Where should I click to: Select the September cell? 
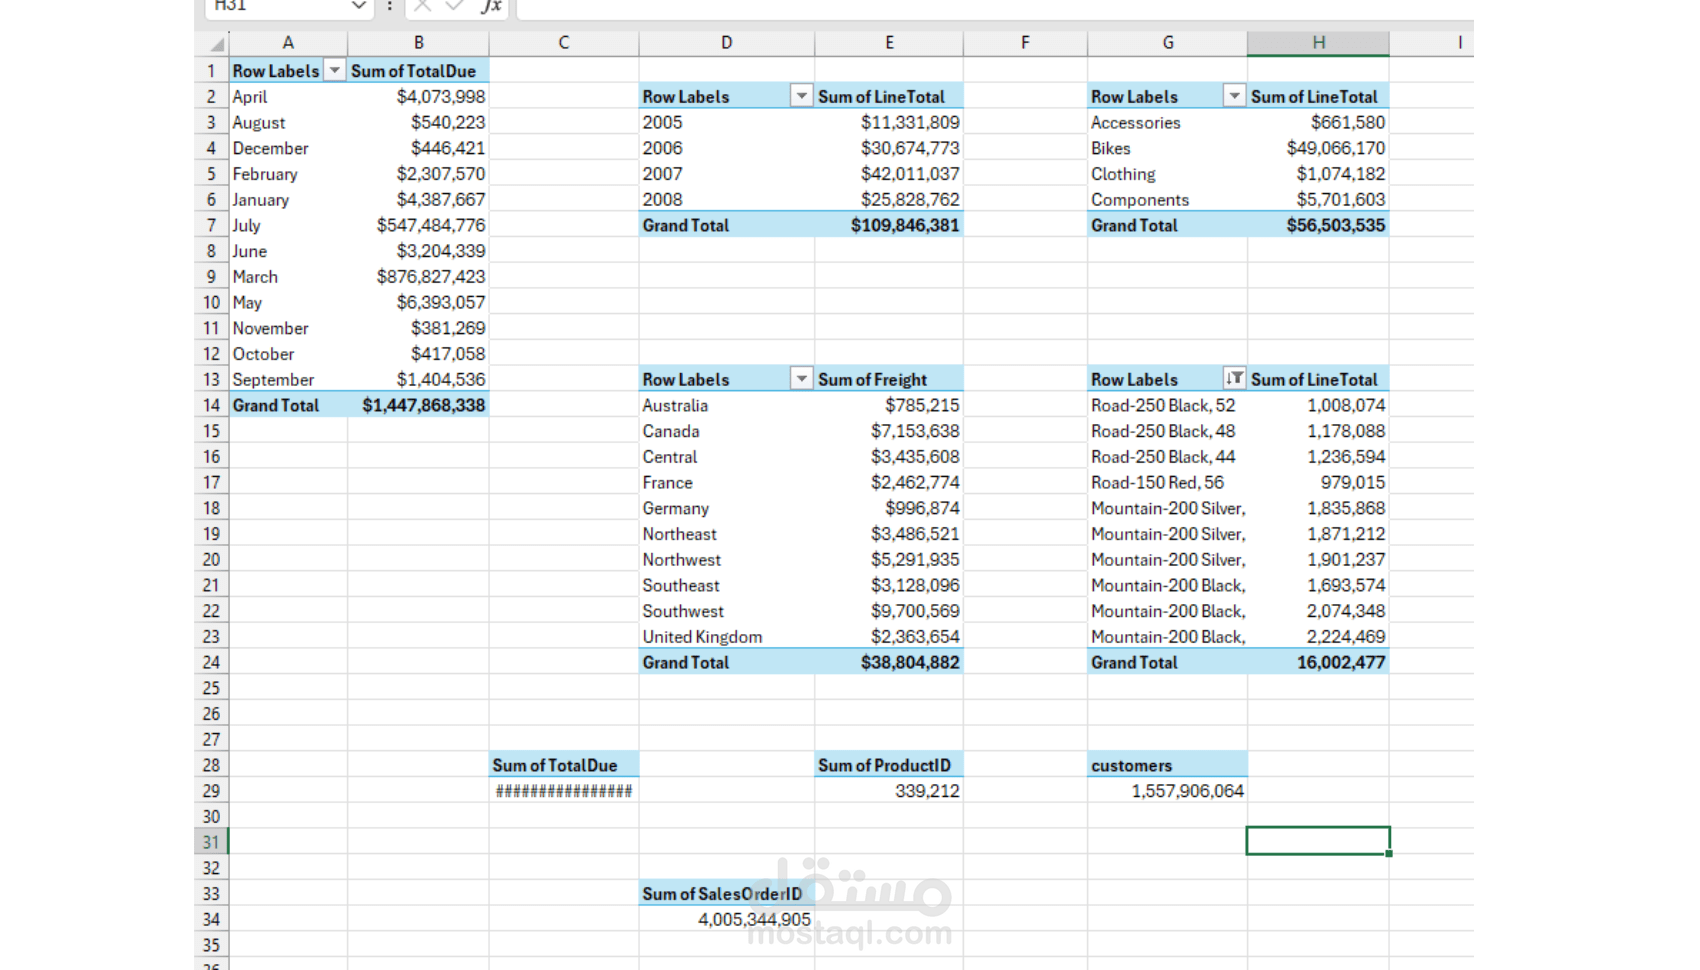point(288,380)
